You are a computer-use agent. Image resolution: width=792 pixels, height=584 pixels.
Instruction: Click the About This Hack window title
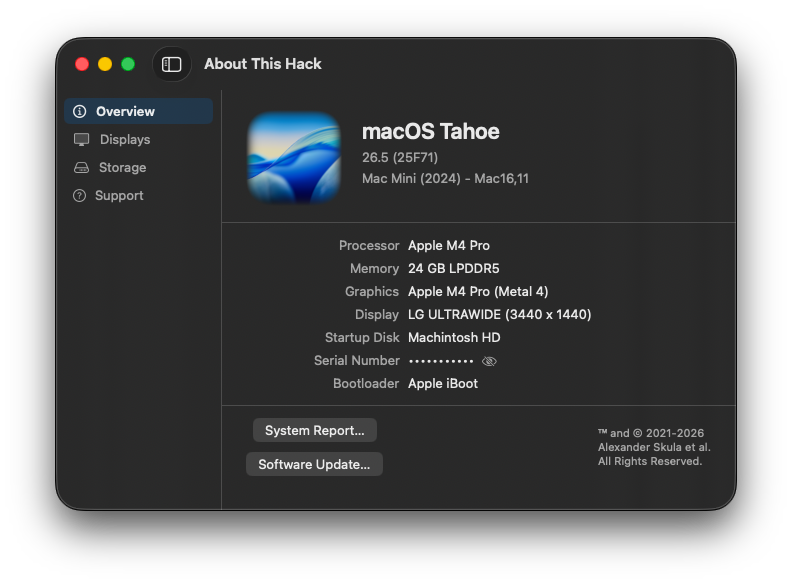(263, 64)
